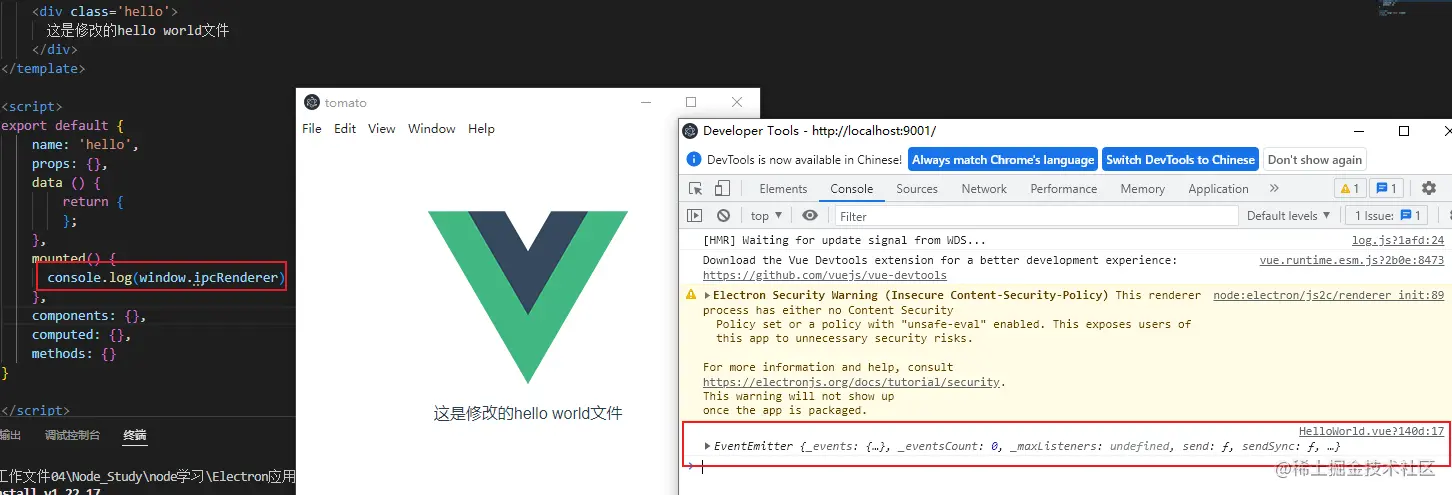Screen dimensions: 1452x495
Task: Open the HelloWorld.vue?140d:17 source link
Action: point(1372,431)
